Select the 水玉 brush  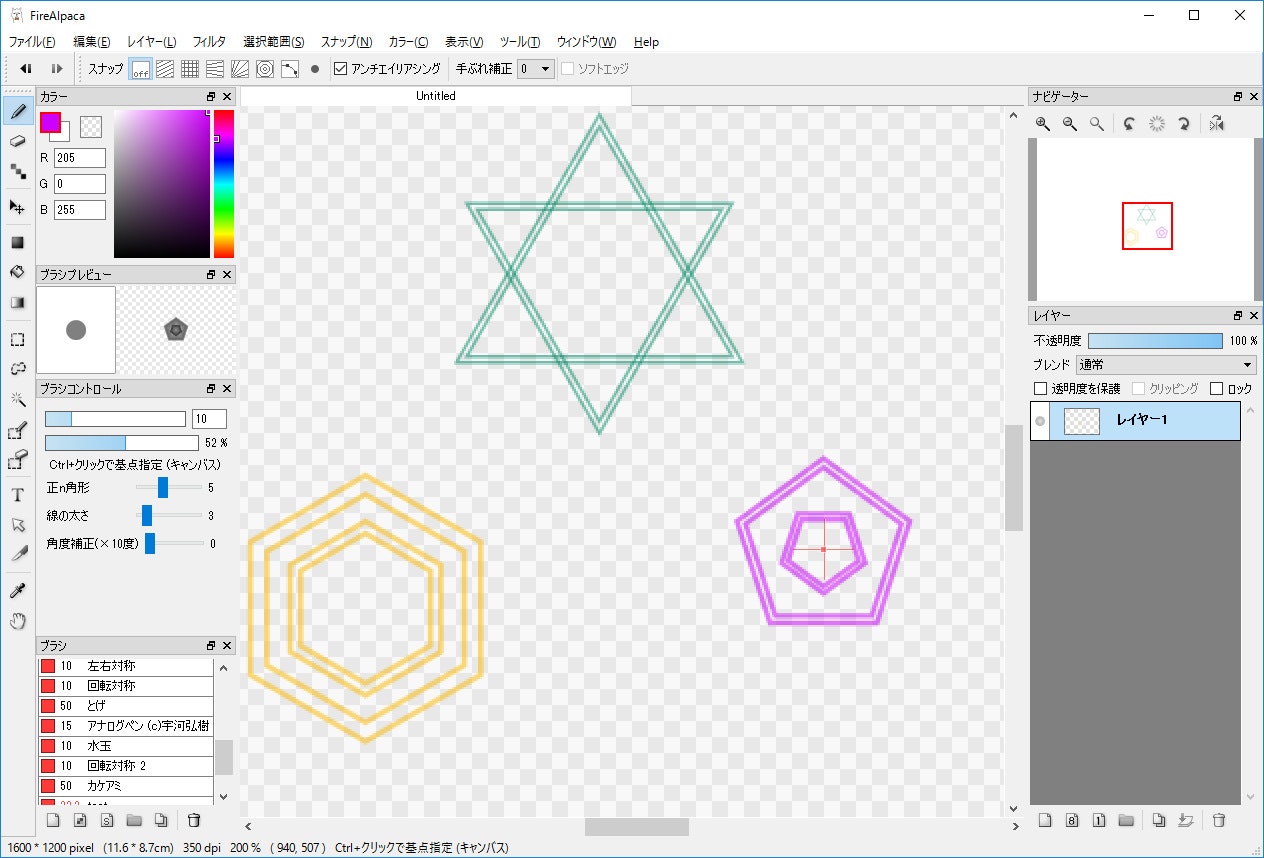point(125,746)
